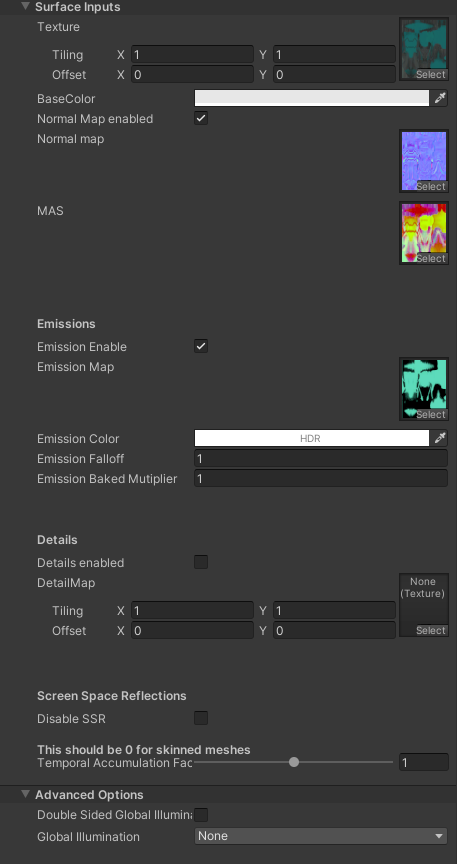Click Select on the DetailMap slot
The width and height of the screenshot is (457, 864).
click(x=431, y=630)
